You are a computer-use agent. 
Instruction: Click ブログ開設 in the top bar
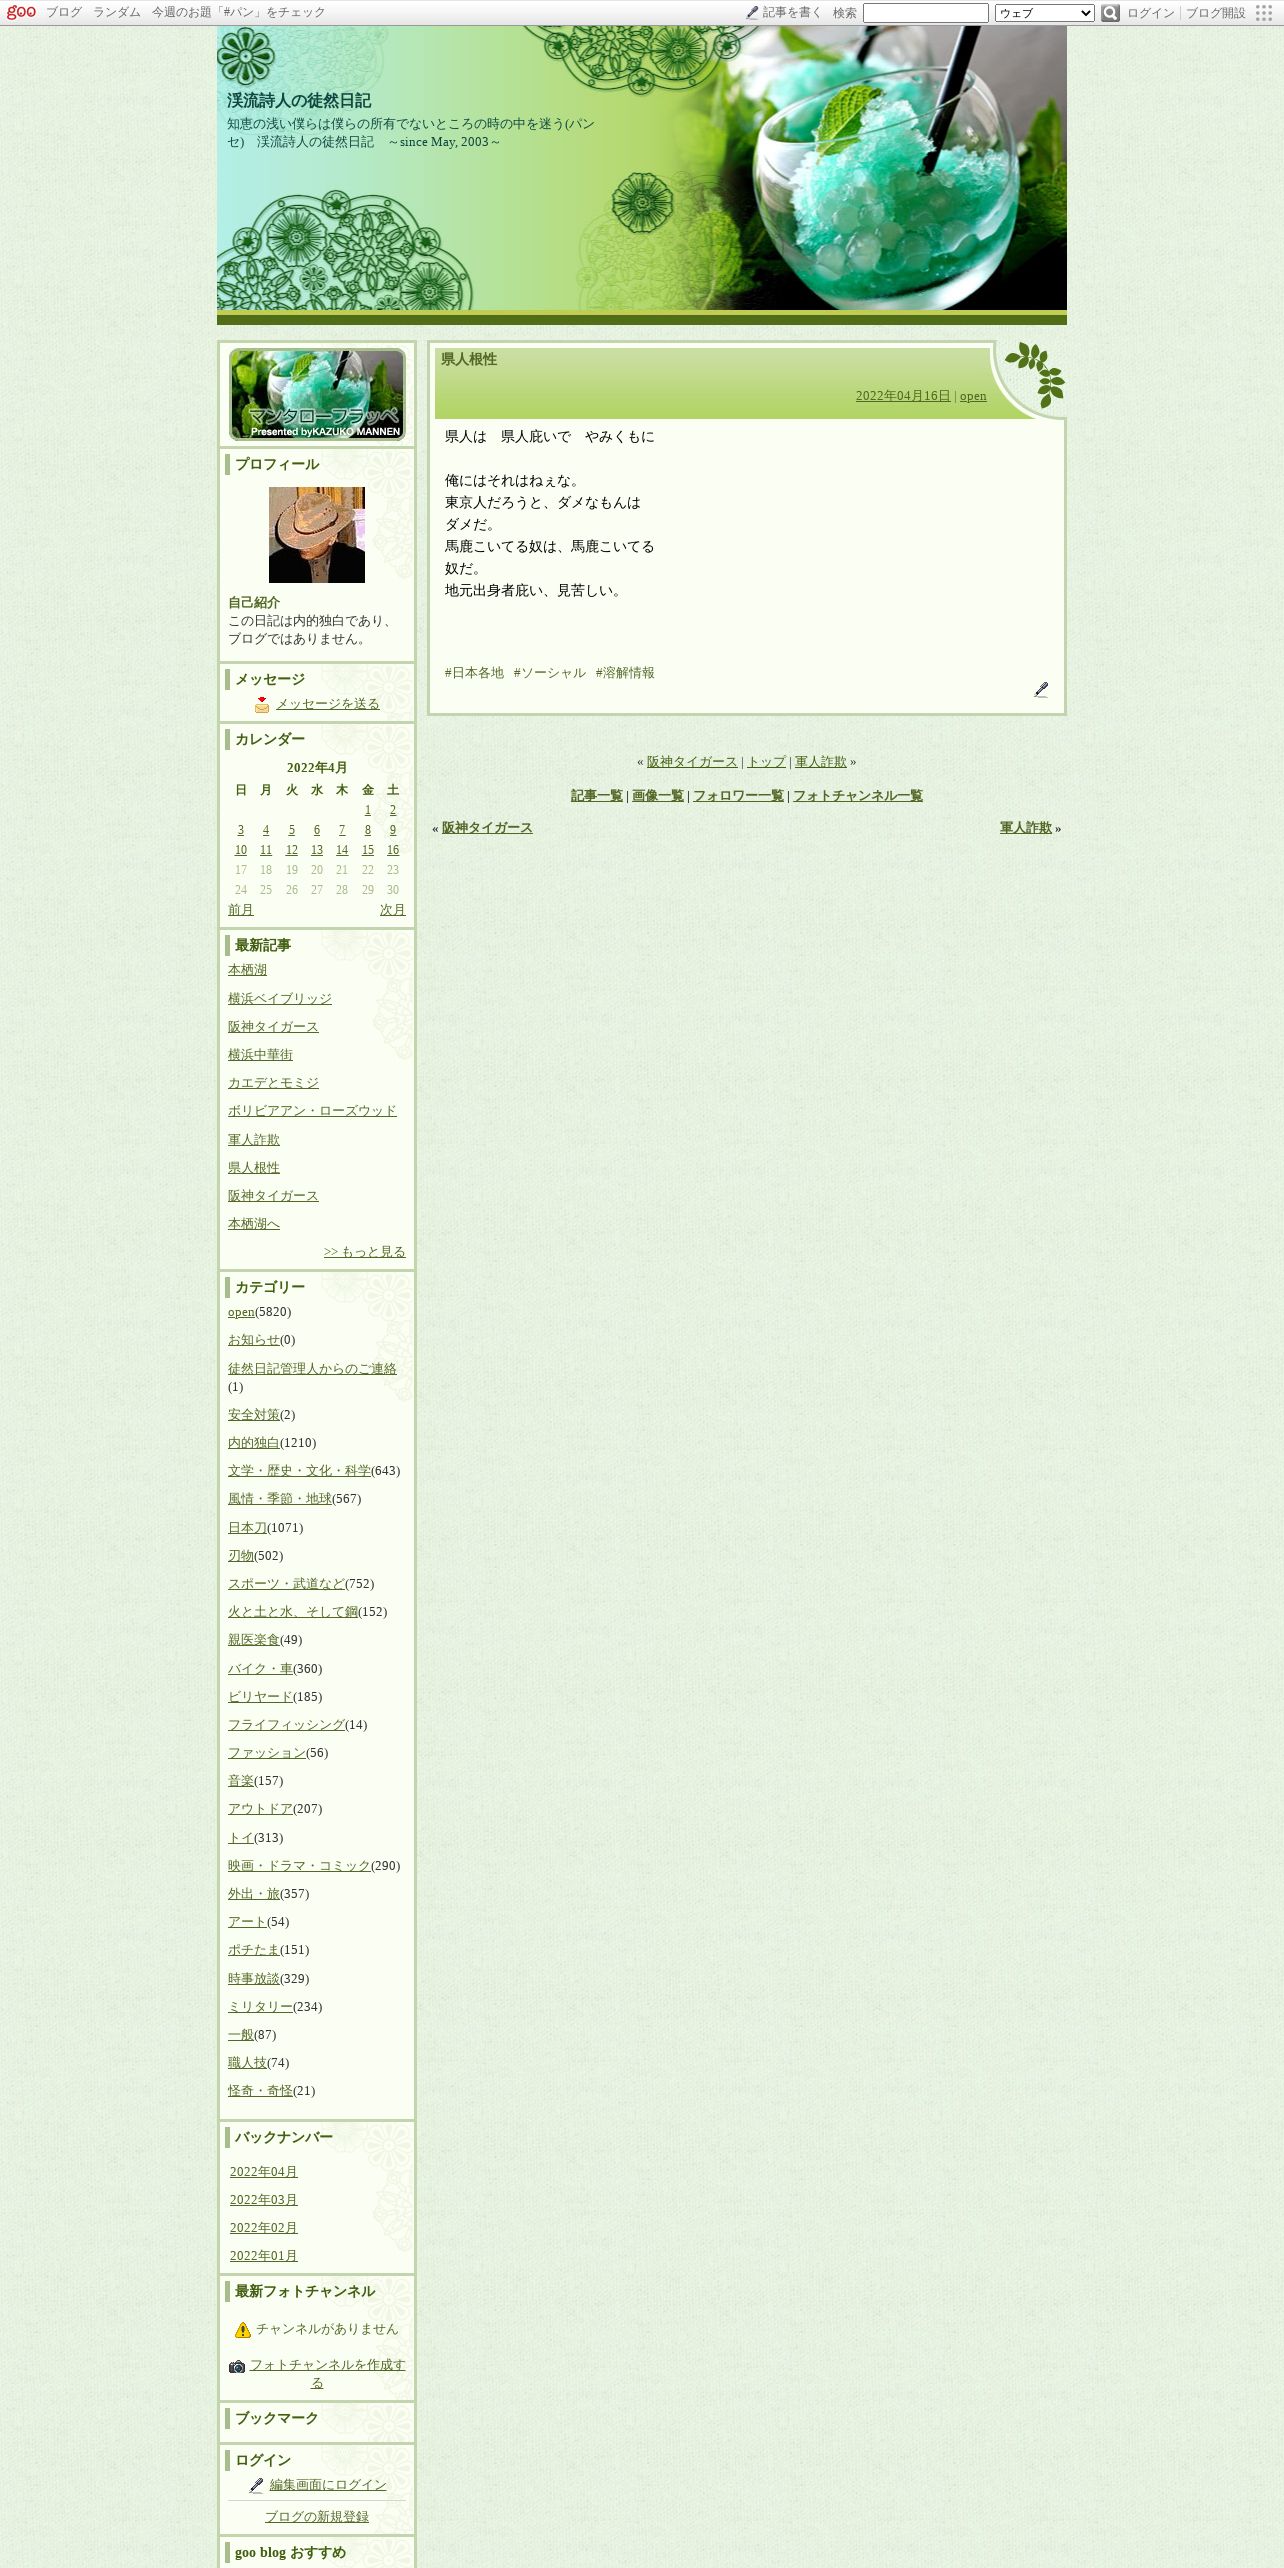(1216, 13)
